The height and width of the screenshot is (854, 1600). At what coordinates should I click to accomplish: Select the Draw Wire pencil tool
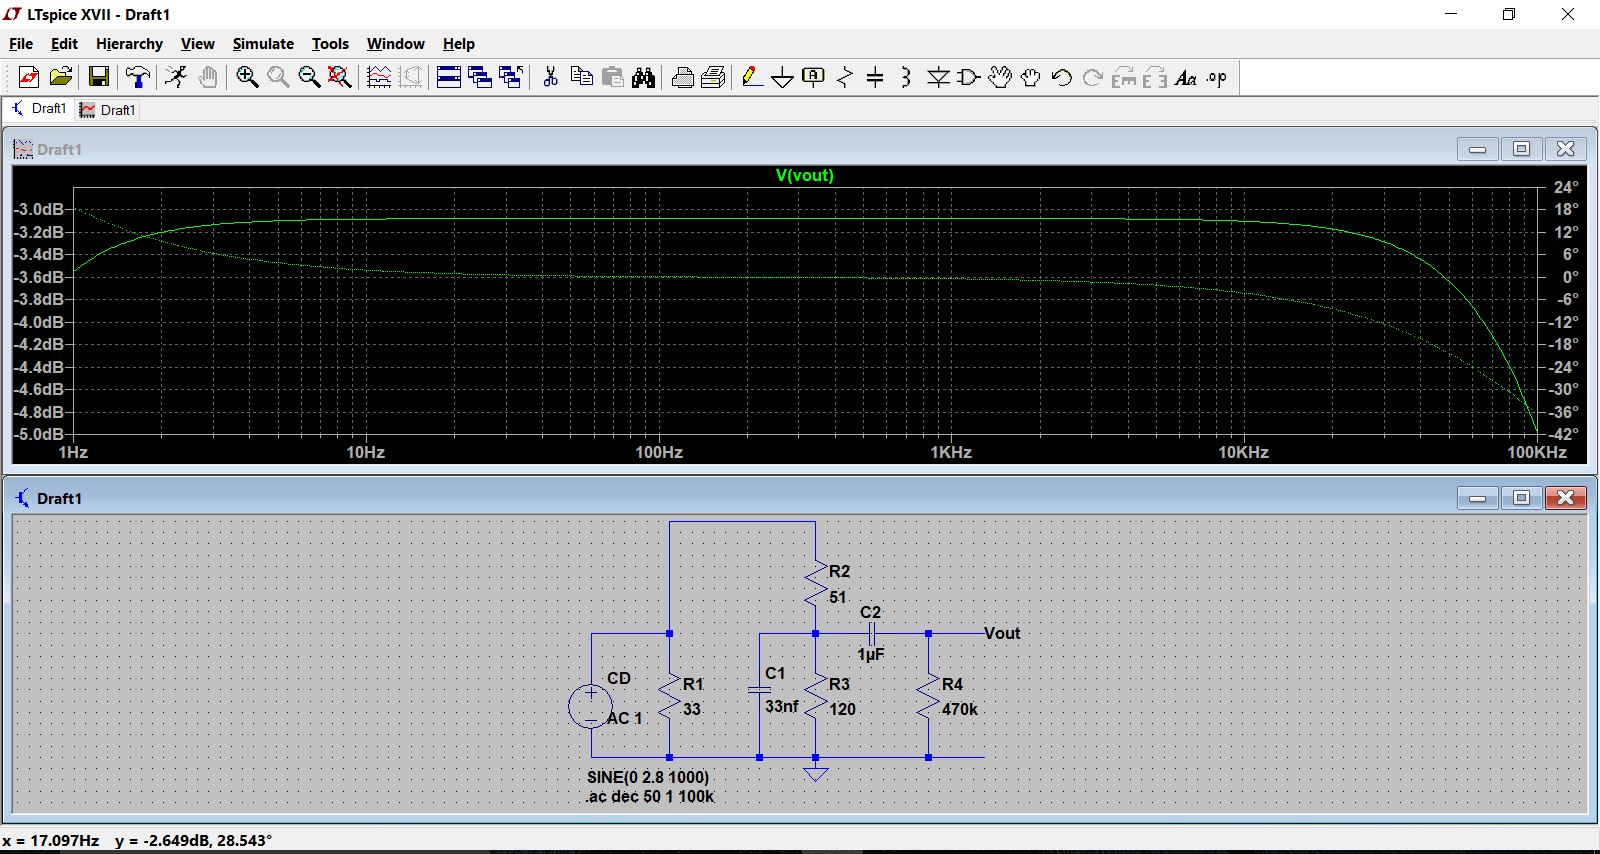pos(752,77)
